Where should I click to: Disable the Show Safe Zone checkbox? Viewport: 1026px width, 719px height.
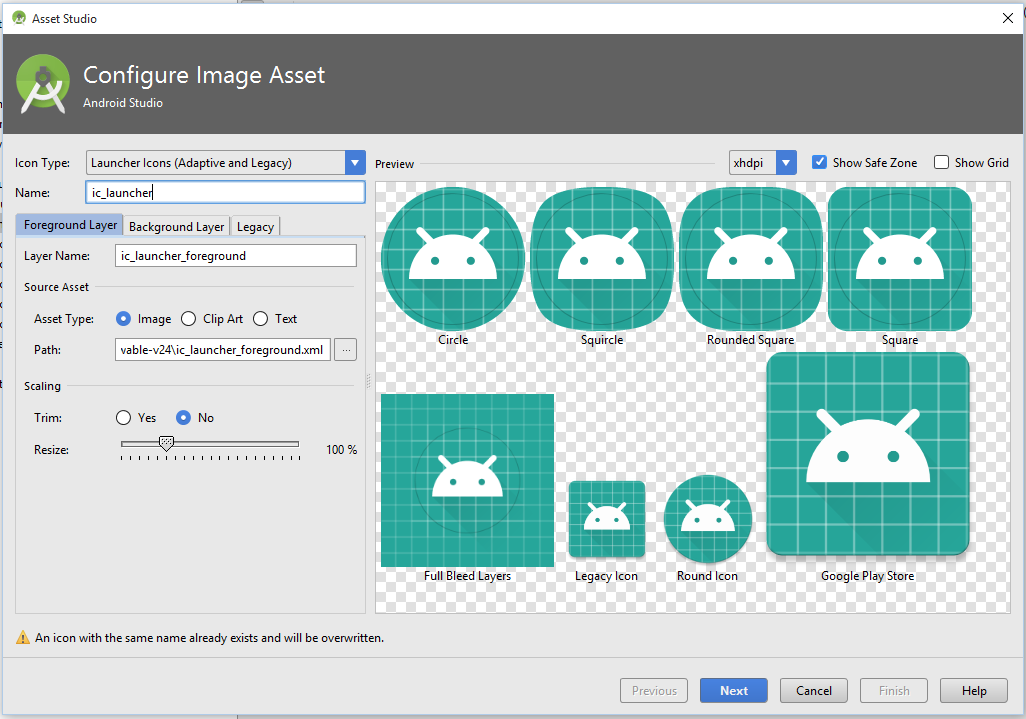click(820, 162)
